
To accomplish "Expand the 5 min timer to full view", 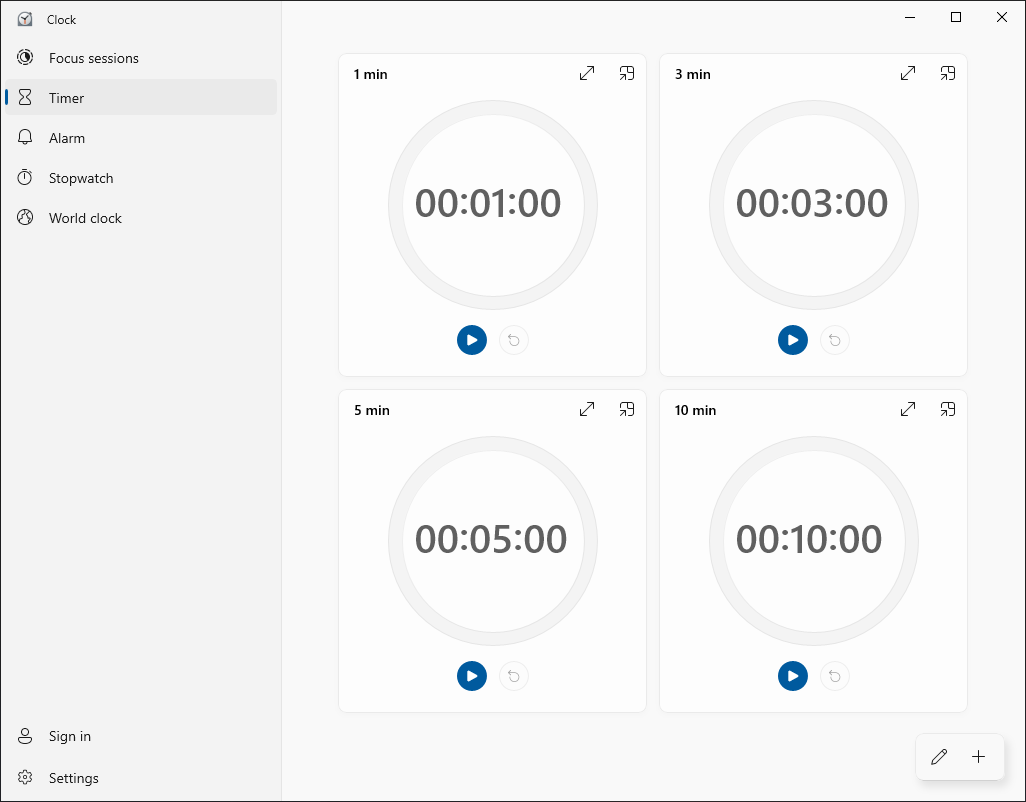I will point(587,410).
